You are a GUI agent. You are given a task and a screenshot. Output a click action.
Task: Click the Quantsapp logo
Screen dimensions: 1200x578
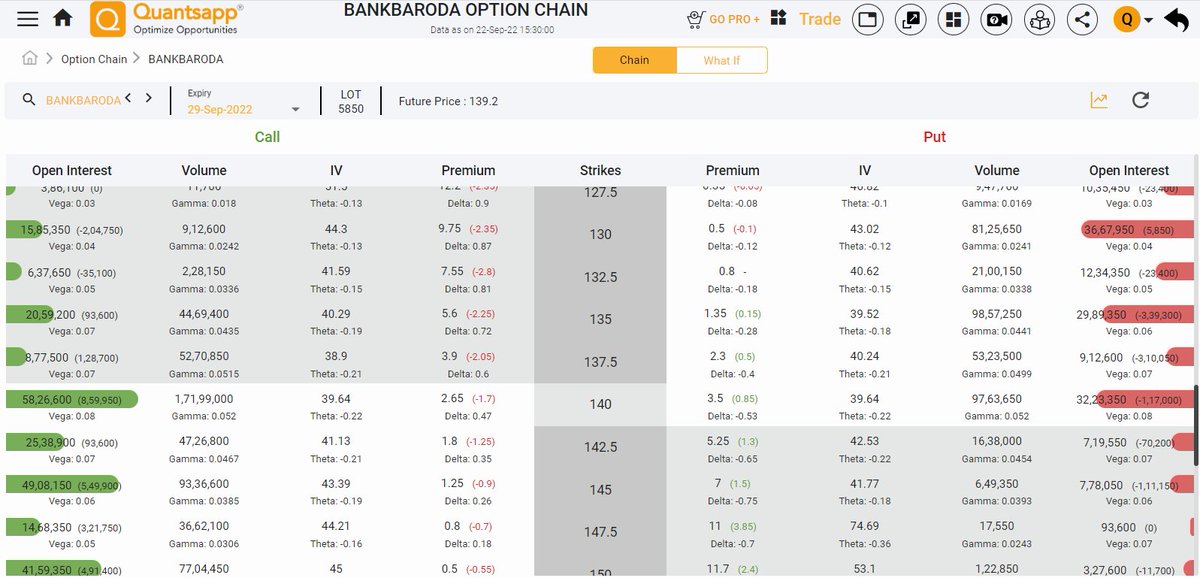[167, 19]
